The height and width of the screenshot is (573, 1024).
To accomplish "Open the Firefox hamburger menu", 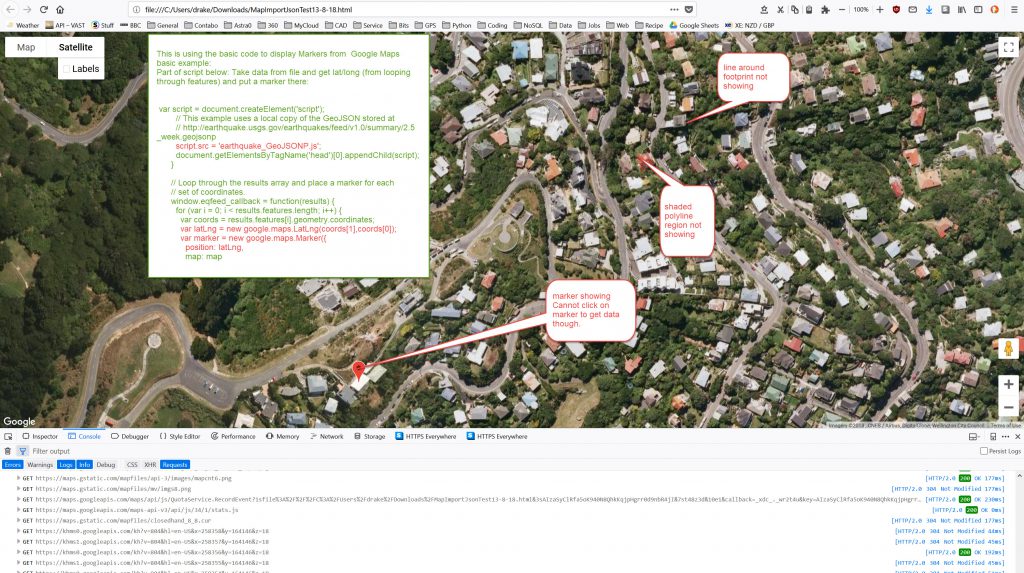I will (1012, 9).
